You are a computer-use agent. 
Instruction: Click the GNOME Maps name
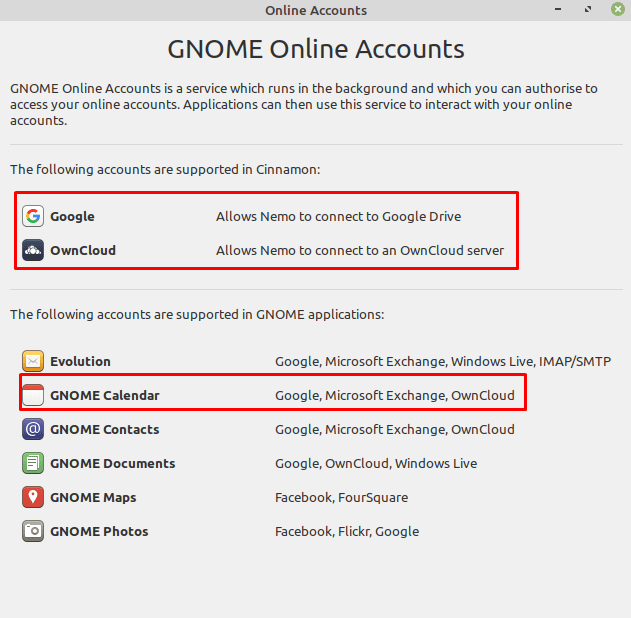(93, 497)
